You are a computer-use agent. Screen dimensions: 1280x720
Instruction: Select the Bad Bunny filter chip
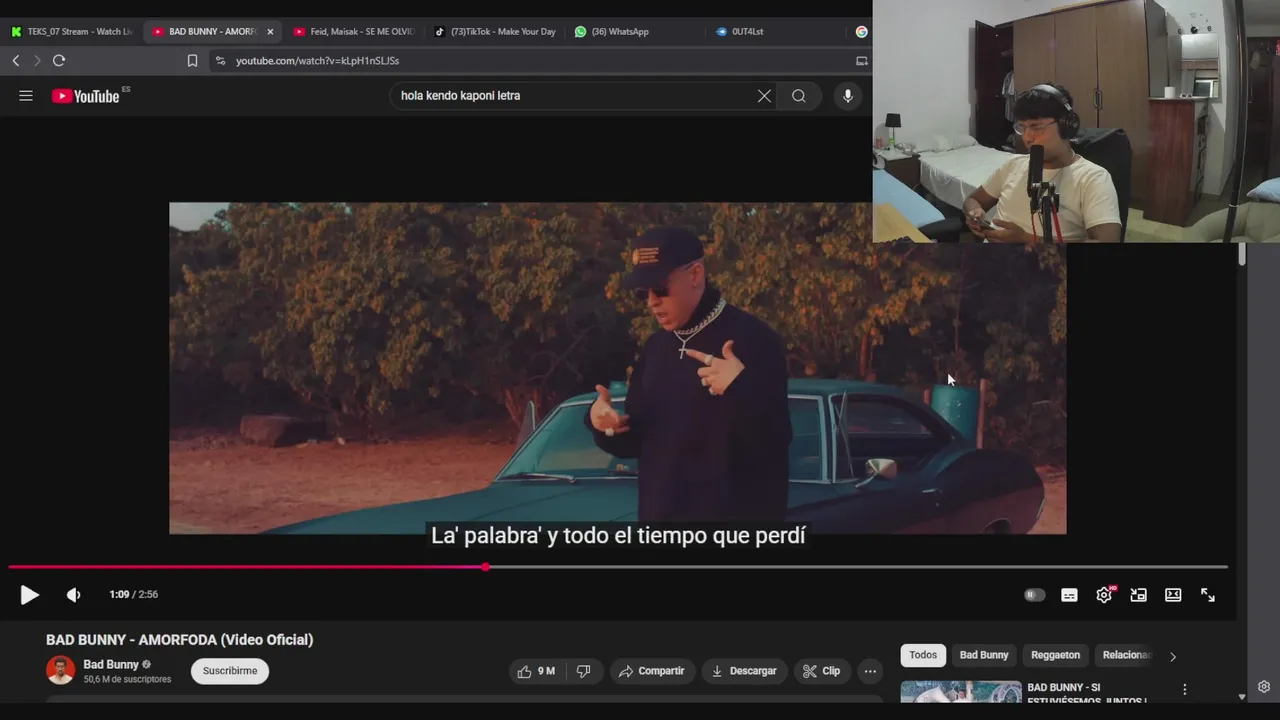984,655
